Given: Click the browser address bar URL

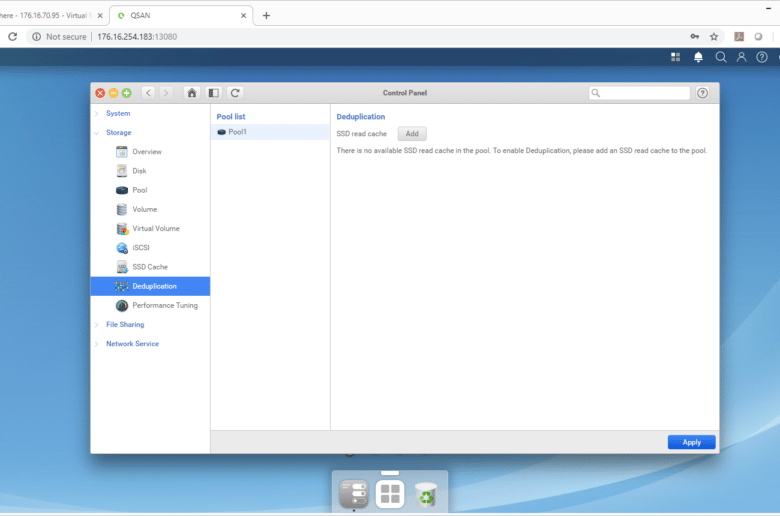Looking at the screenshot, I should (x=137, y=37).
